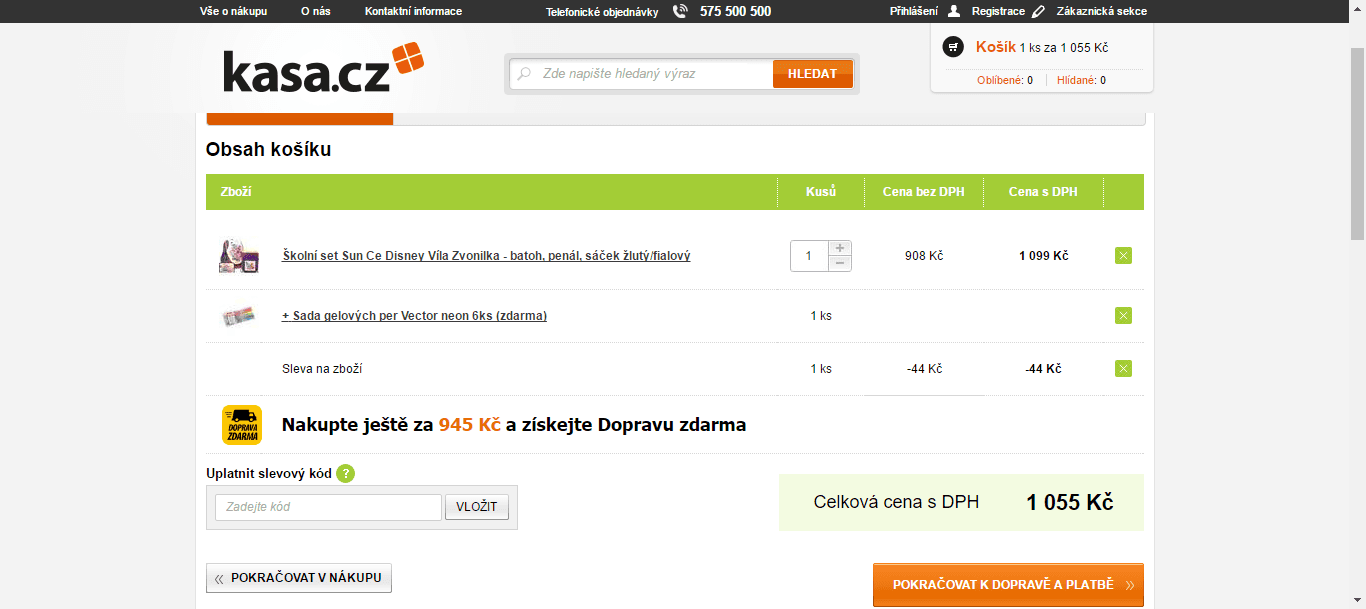Image resolution: width=1366 pixels, height=609 pixels.
Task: Go to Kontaktní informace
Action: coord(413,11)
